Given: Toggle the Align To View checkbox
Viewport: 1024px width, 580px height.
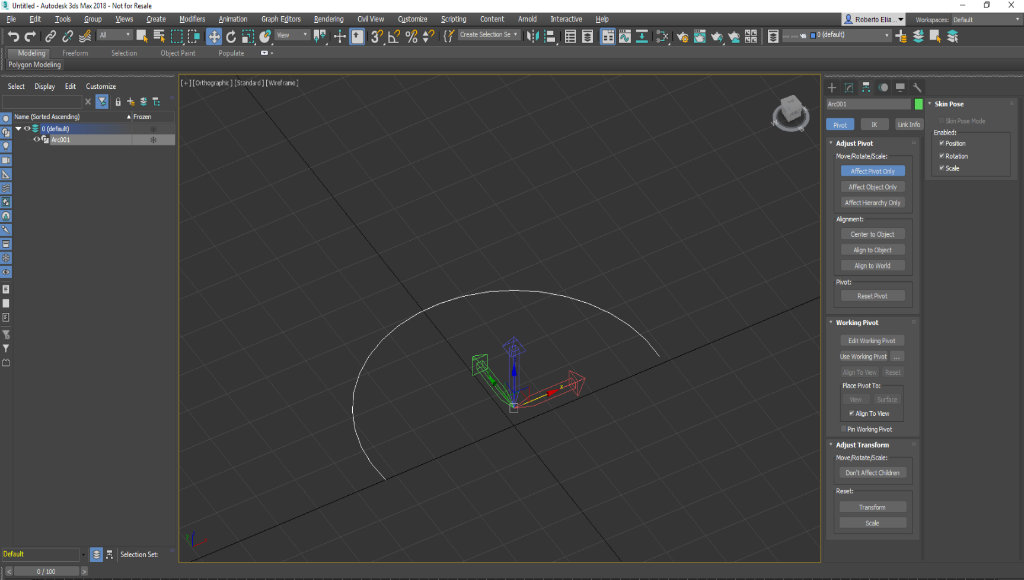Looking at the screenshot, I should click(852, 413).
